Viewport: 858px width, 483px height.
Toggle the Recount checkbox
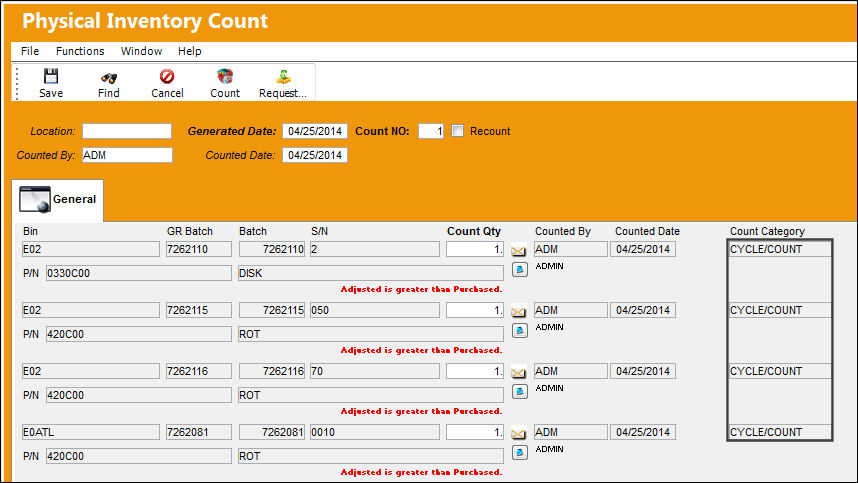tap(457, 131)
